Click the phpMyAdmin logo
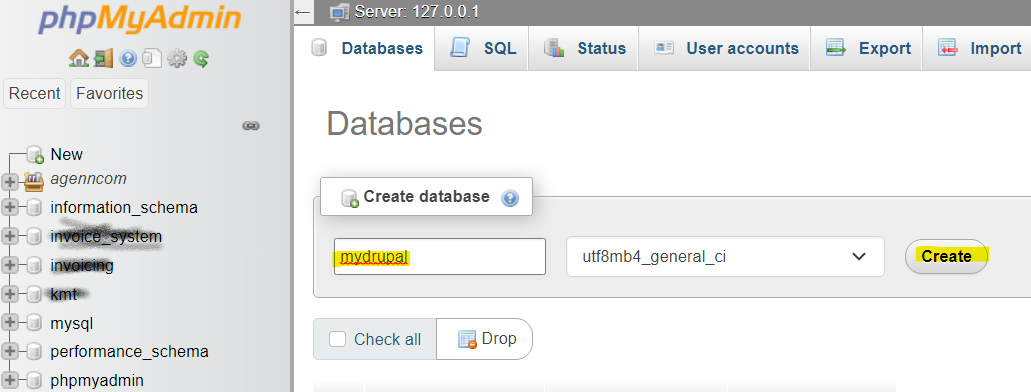 [139, 20]
